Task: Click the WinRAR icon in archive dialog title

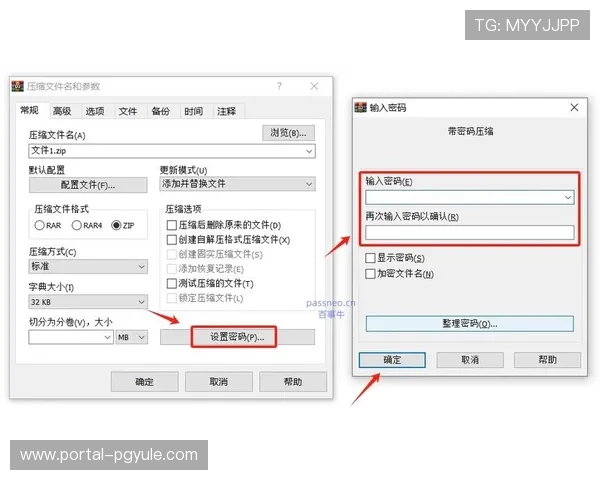Action: 18,86
